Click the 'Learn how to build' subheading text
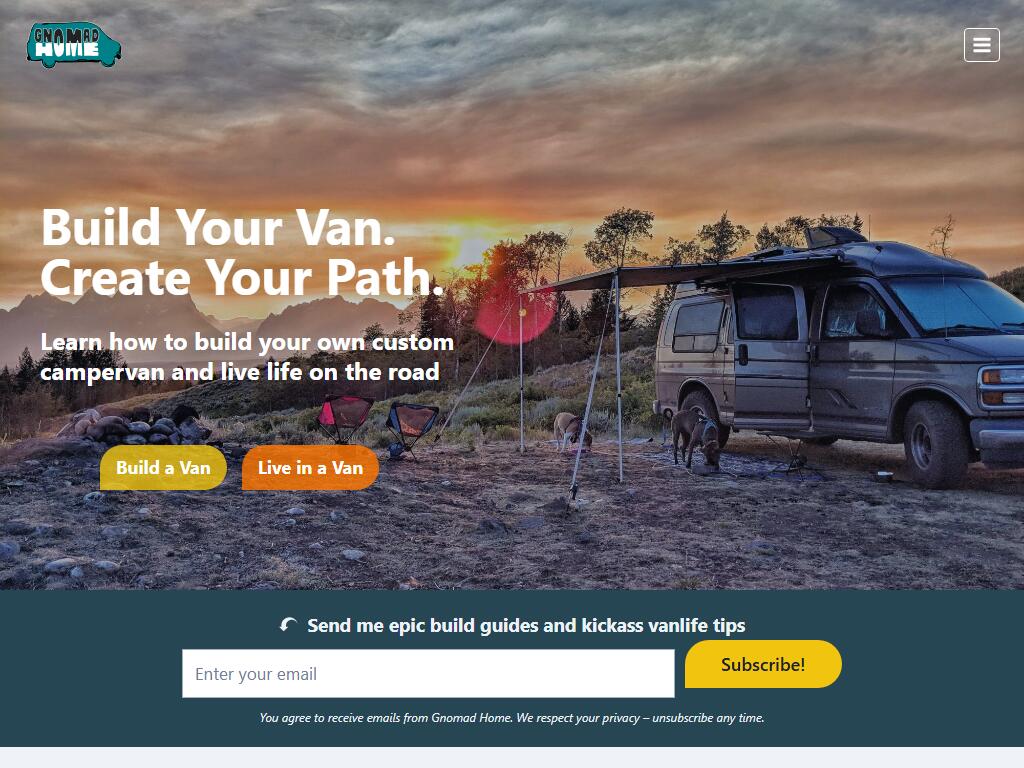The height and width of the screenshot is (768, 1024). pos(247,357)
